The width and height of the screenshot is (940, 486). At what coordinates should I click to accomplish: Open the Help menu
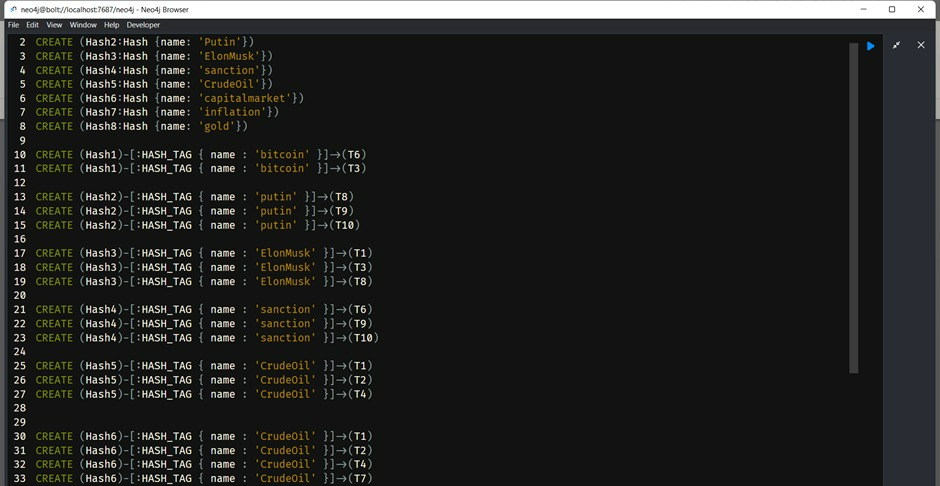[112, 25]
